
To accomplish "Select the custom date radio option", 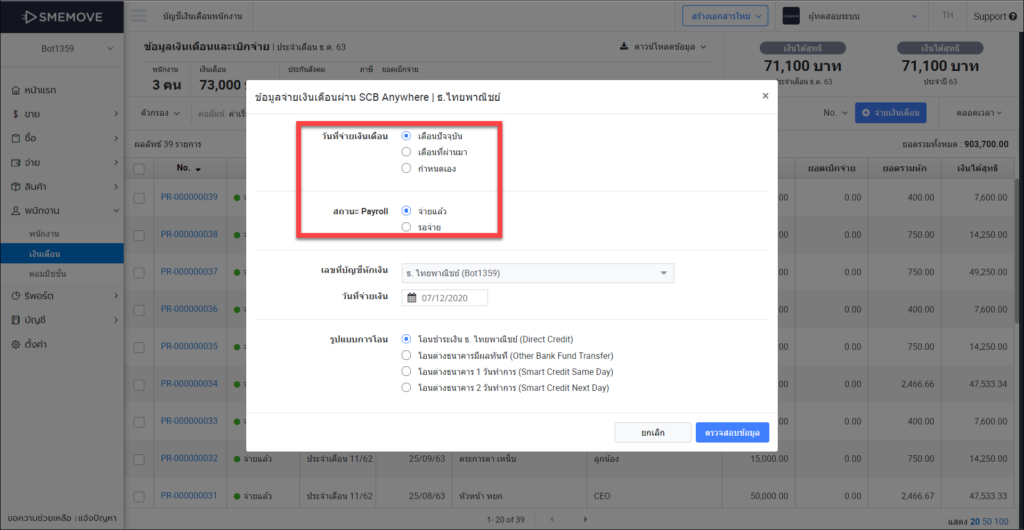I will [x=406, y=168].
